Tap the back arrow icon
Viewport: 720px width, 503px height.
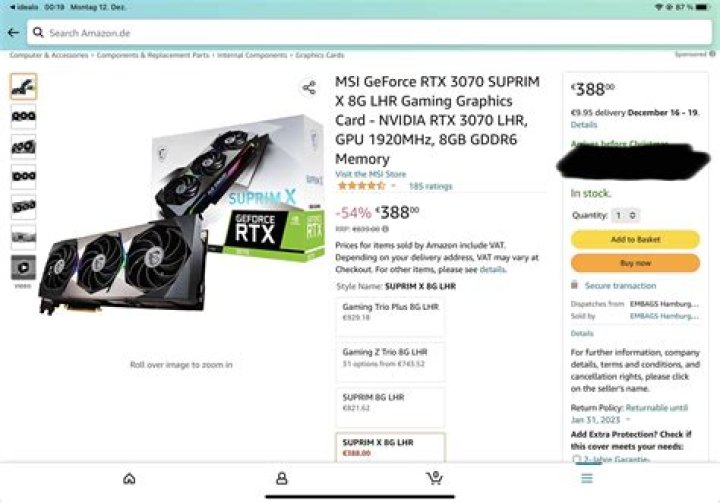click(x=13, y=33)
